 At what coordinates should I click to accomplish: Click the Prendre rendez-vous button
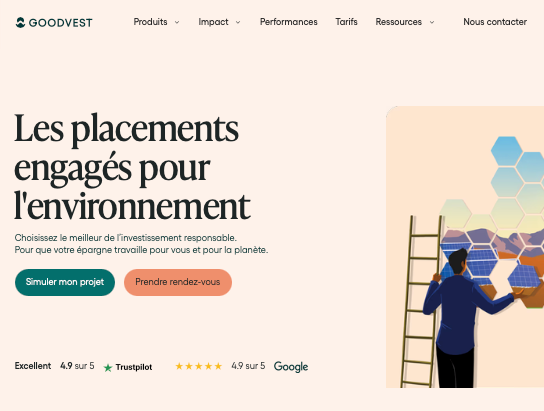178,282
